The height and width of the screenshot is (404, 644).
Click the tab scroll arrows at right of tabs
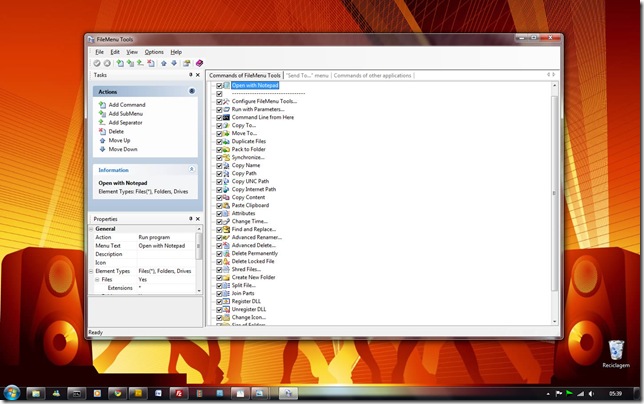(551, 75)
